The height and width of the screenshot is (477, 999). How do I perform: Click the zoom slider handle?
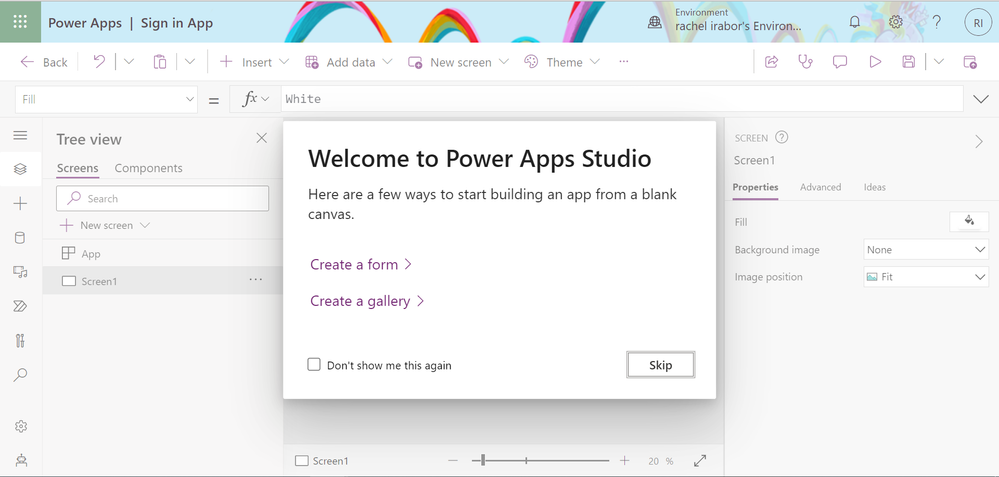[484, 460]
